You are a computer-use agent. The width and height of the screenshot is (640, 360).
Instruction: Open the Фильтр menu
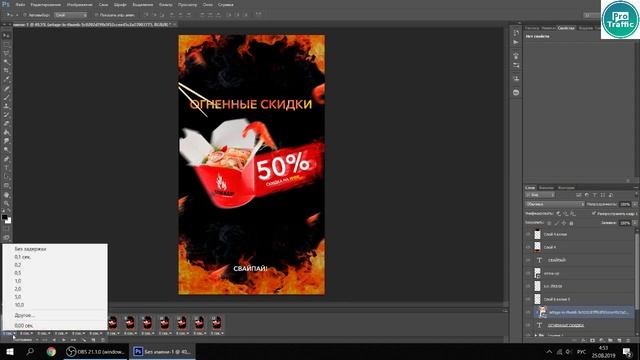[165, 4]
